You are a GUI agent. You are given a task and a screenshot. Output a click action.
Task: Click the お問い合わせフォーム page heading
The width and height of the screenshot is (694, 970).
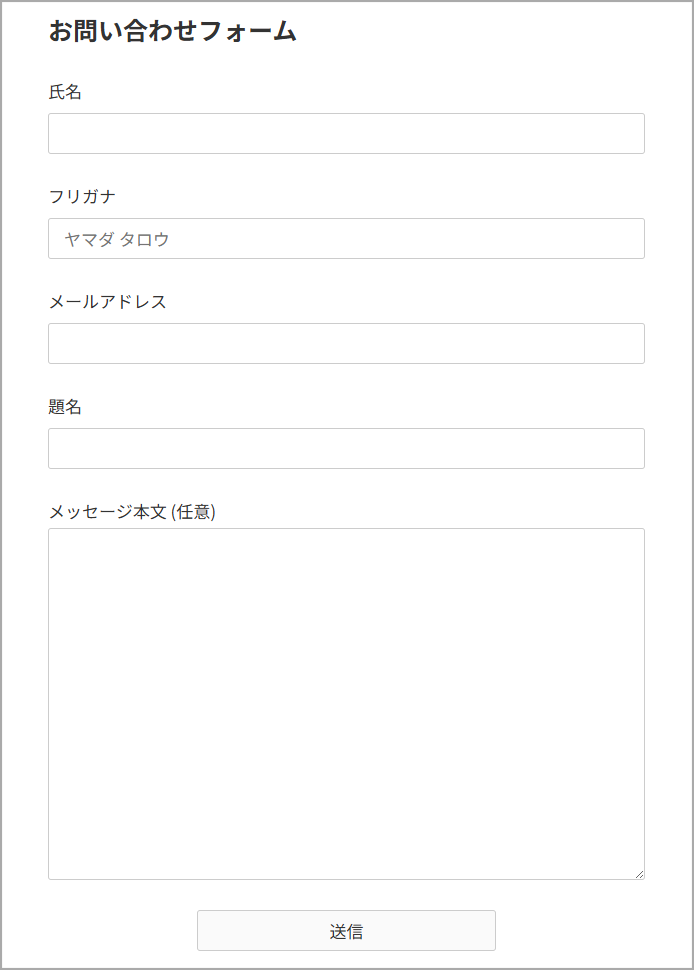coord(172,31)
